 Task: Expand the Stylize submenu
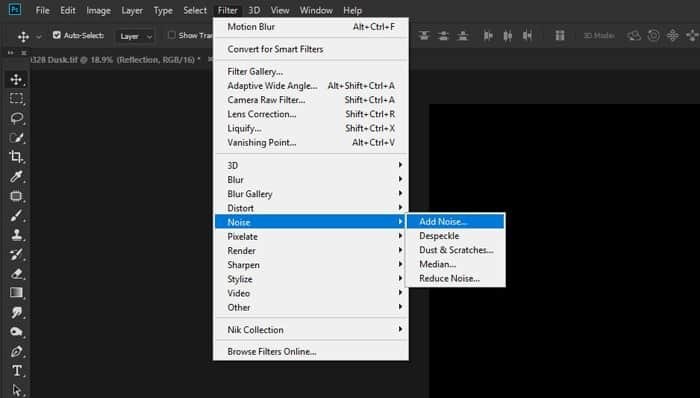311,279
